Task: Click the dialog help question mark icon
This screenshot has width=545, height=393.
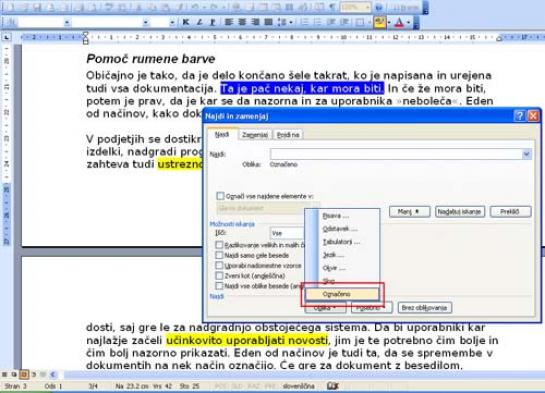Action: pos(519,116)
